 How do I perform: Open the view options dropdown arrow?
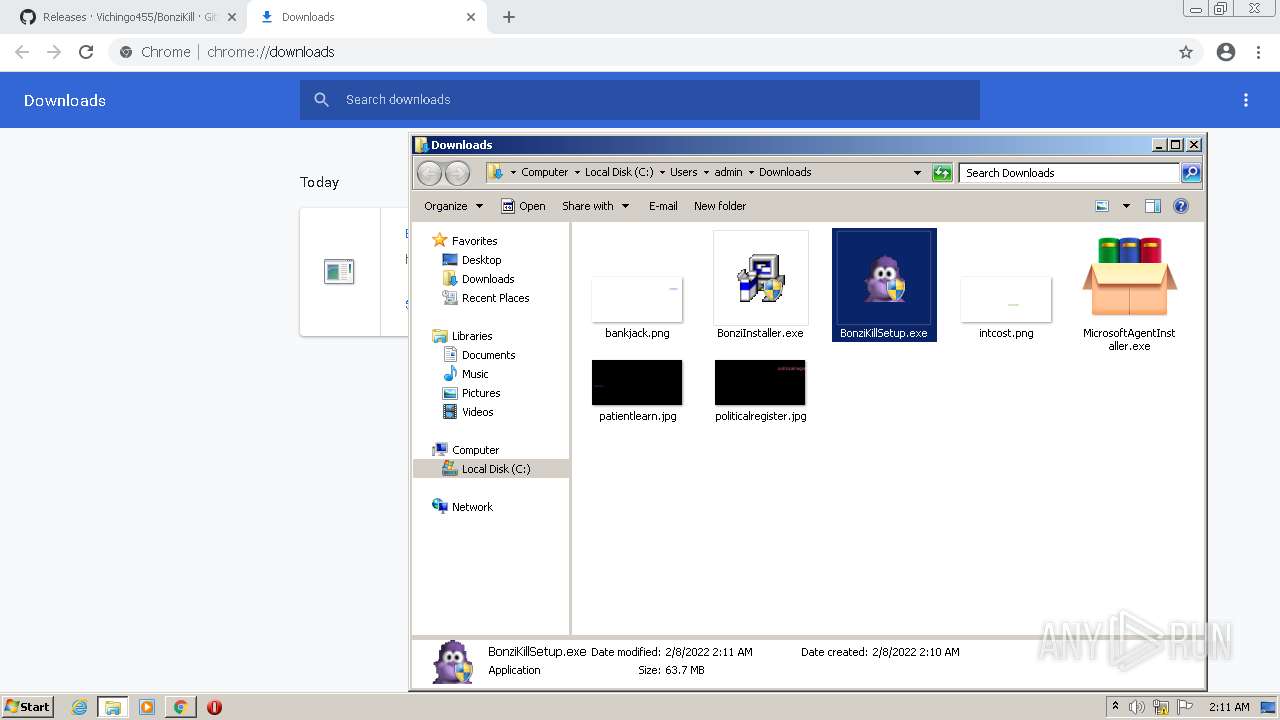point(1126,206)
